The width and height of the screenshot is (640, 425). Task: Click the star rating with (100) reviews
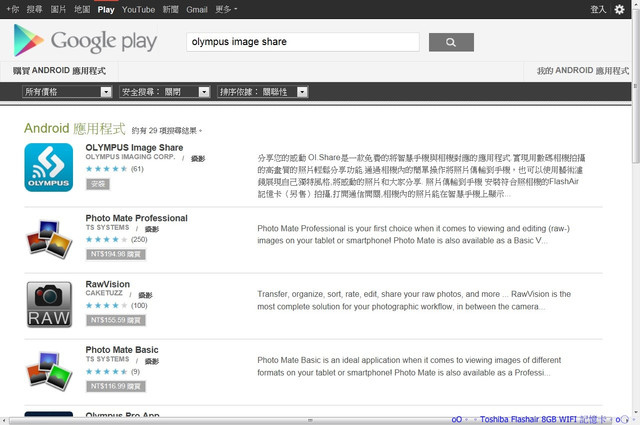pos(116,305)
